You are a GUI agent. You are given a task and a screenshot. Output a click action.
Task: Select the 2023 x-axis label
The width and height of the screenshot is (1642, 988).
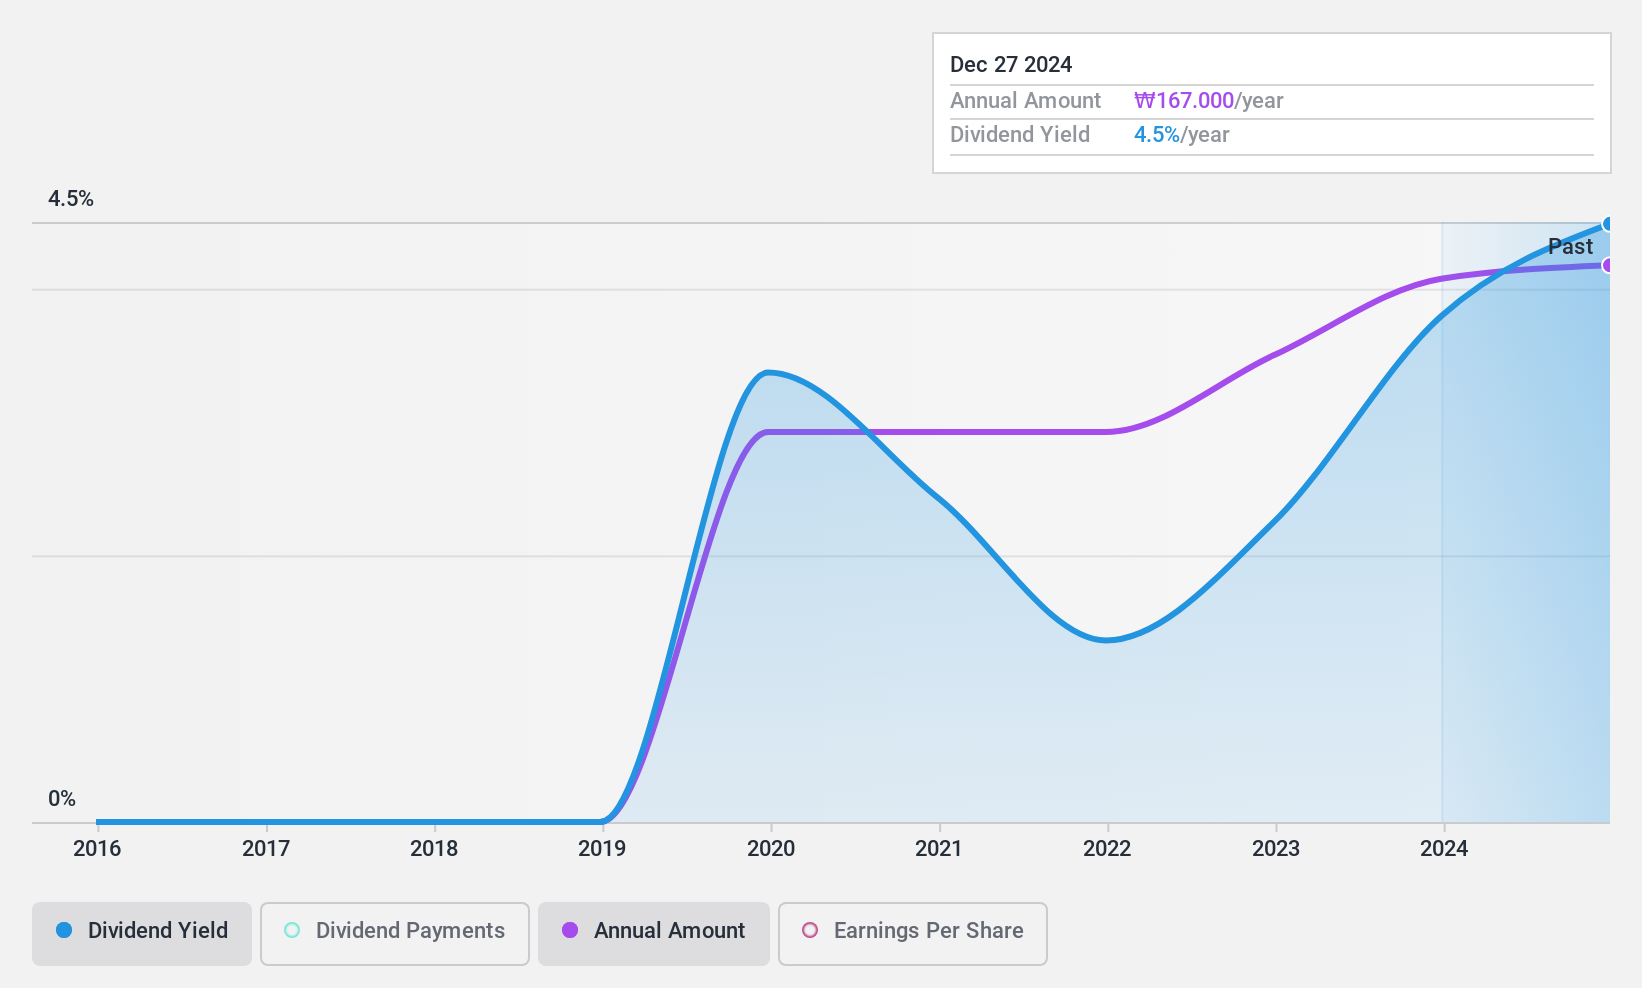1276,849
